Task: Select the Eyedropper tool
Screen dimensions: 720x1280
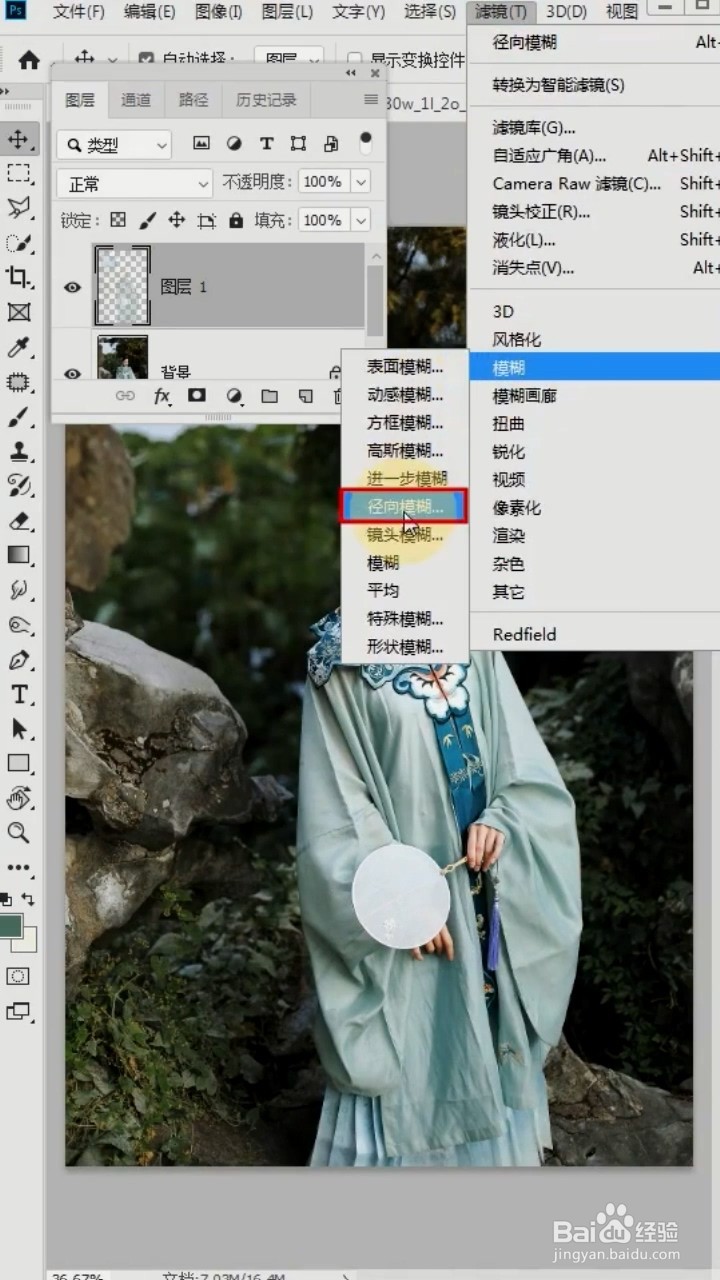Action: pos(19,347)
